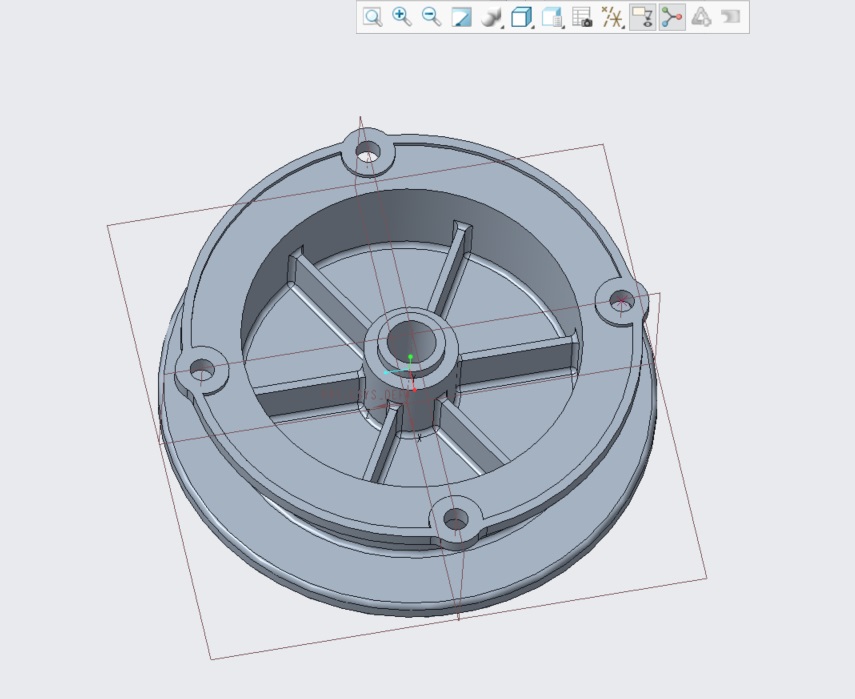Open the Display Style sphere dropdown
The height and width of the screenshot is (699, 855).
(491, 17)
